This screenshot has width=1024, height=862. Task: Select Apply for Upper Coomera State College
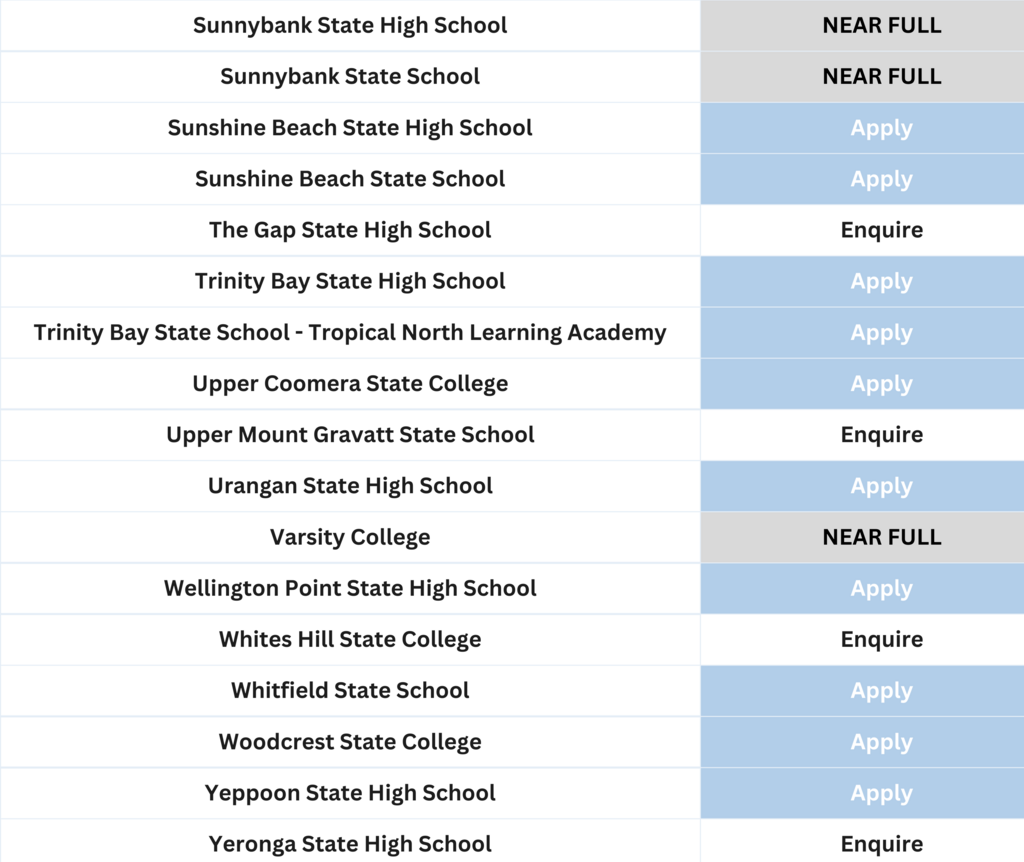881,384
